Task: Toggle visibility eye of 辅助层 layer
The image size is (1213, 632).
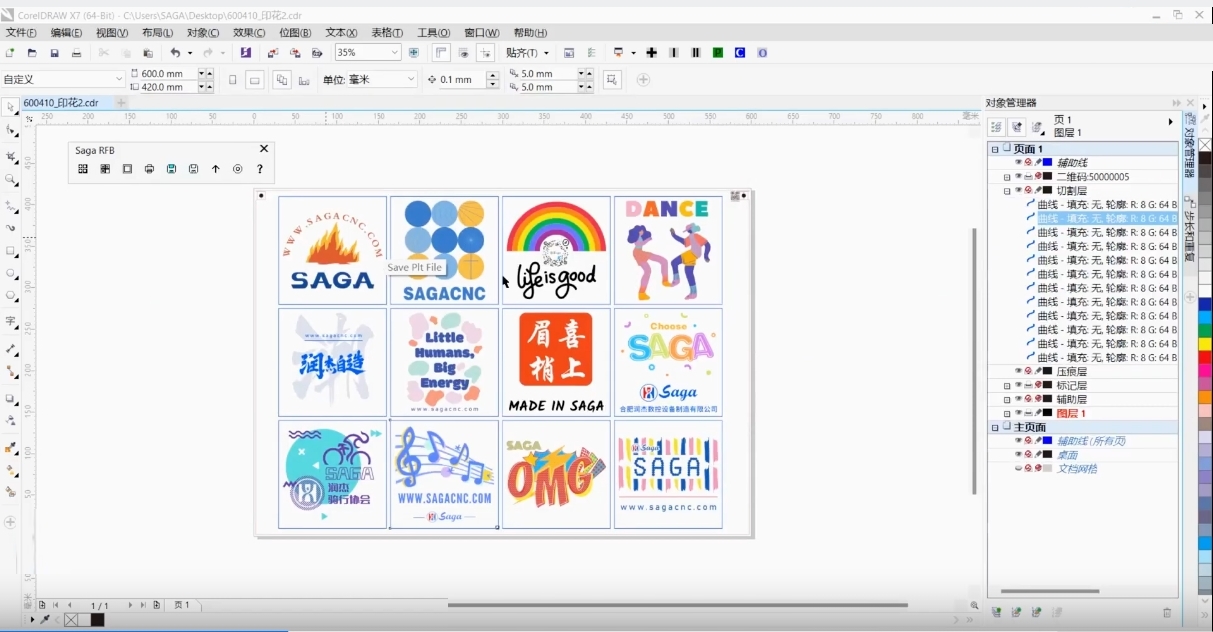Action: coord(1019,399)
